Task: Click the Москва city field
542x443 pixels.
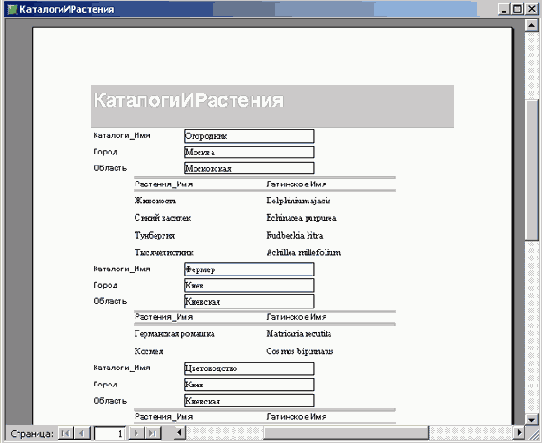Action: coord(249,152)
